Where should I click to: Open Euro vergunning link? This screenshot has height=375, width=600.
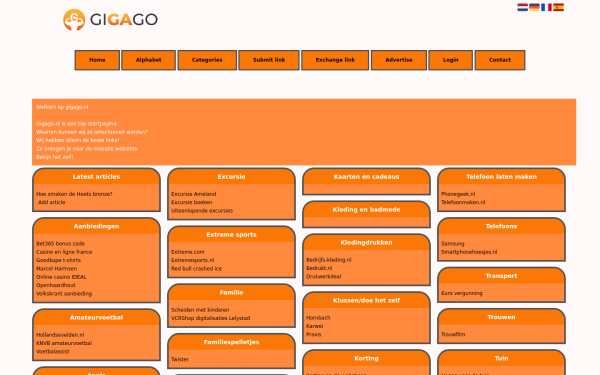pos(462,293)
